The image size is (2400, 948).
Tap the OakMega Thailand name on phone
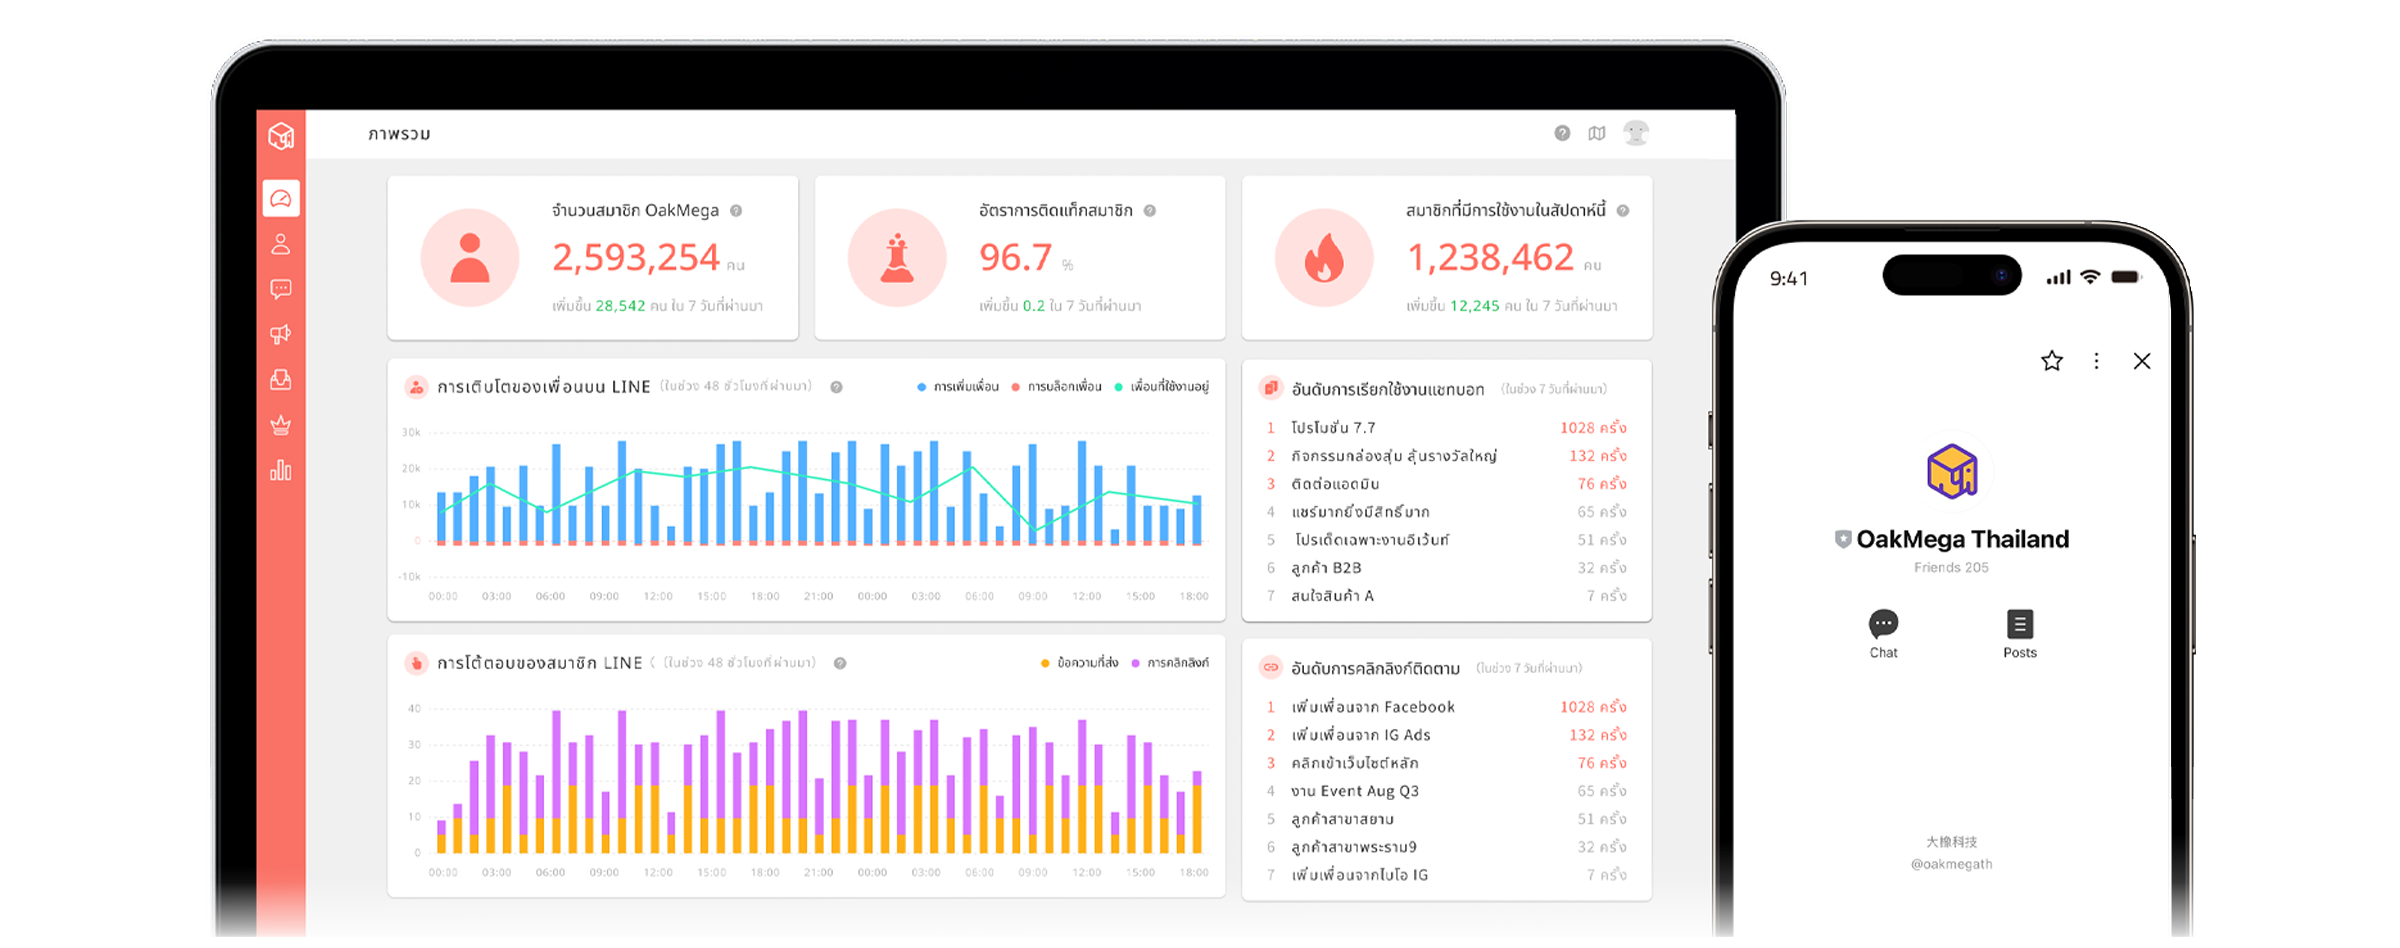tap(1962, 540)
